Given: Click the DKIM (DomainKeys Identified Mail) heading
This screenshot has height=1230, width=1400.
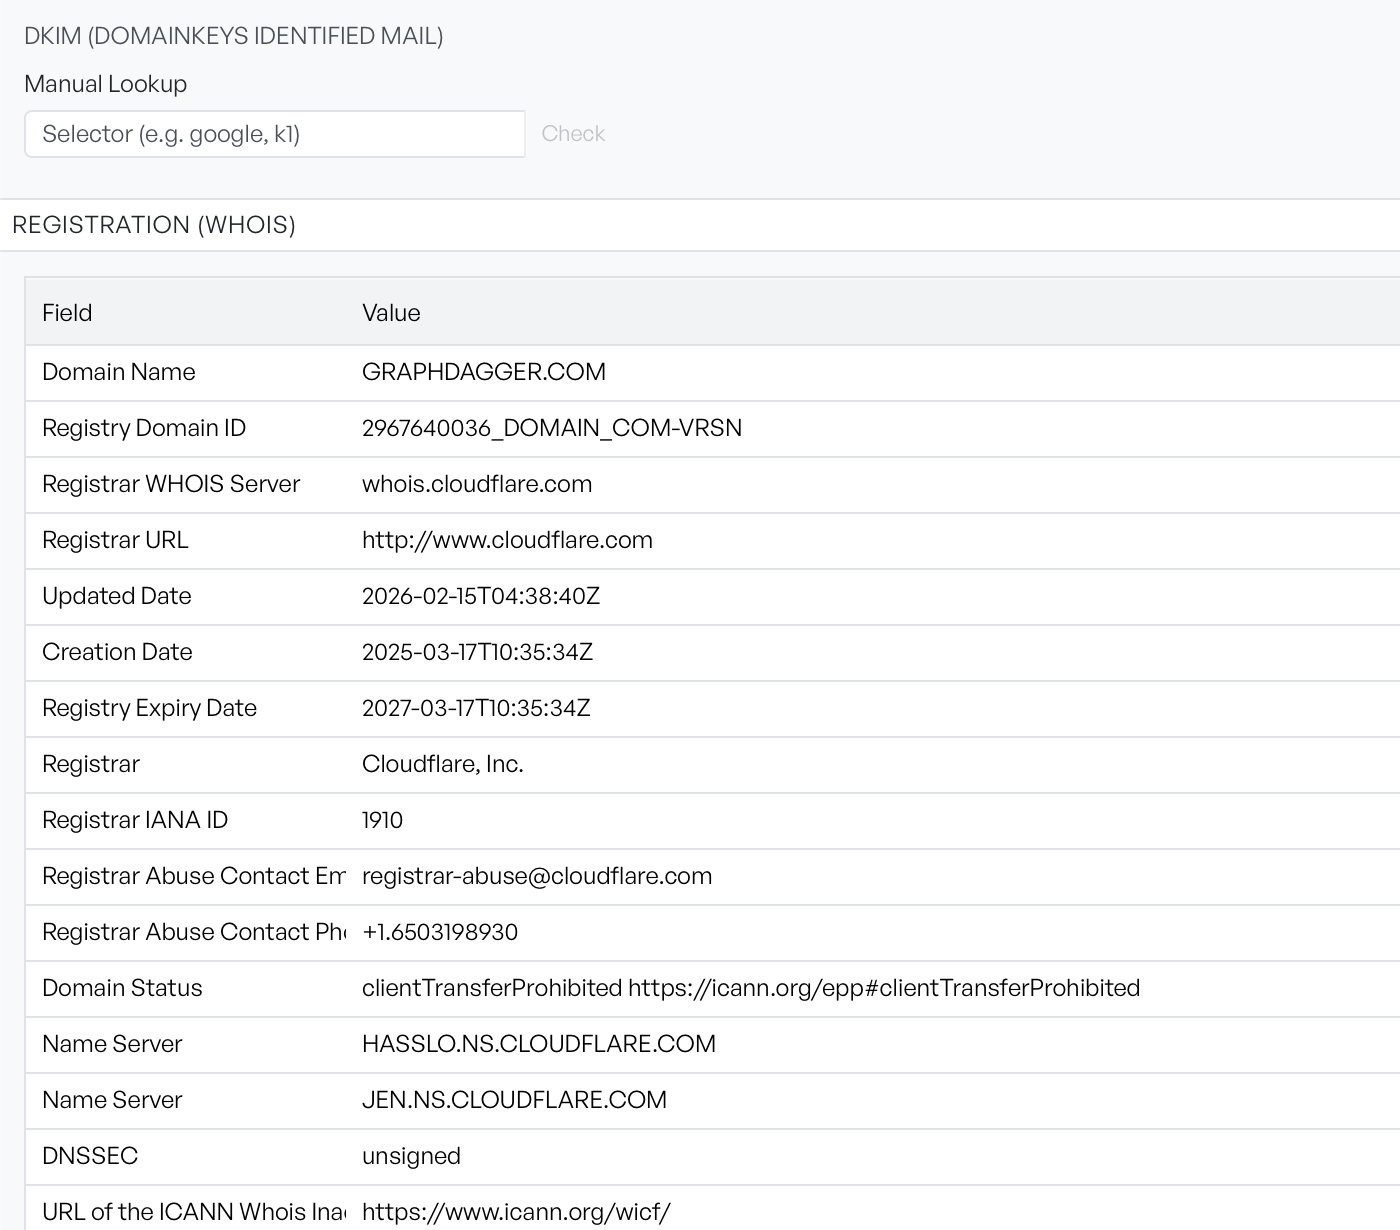Looking at the screenshot, I should point(234,36).
